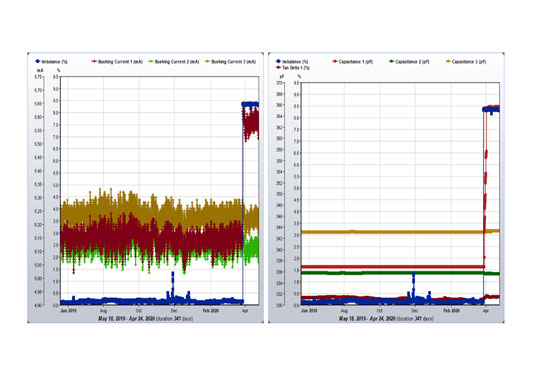Viewport: 538px width, 380px height.
Task: Select the Tan Delta 1 (%) legend label
Action: tap(295, 68)
